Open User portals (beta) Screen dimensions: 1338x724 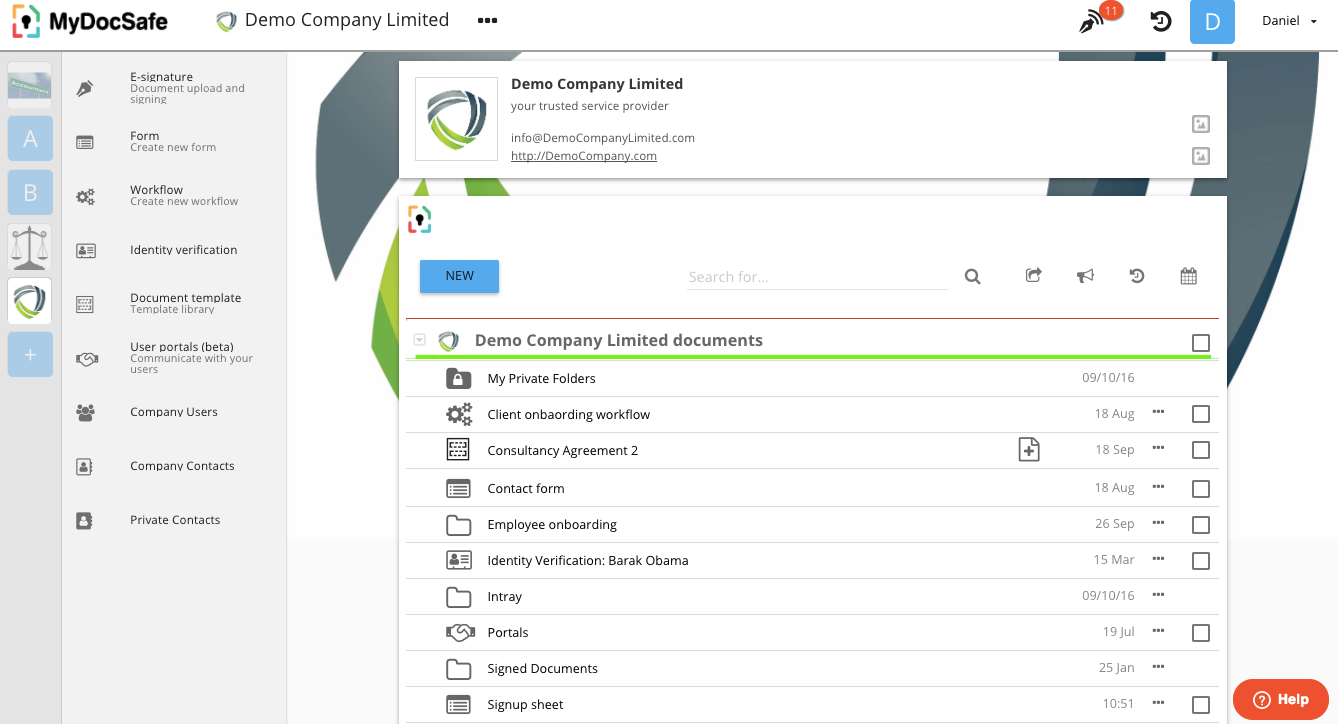(x=192, y=358)
